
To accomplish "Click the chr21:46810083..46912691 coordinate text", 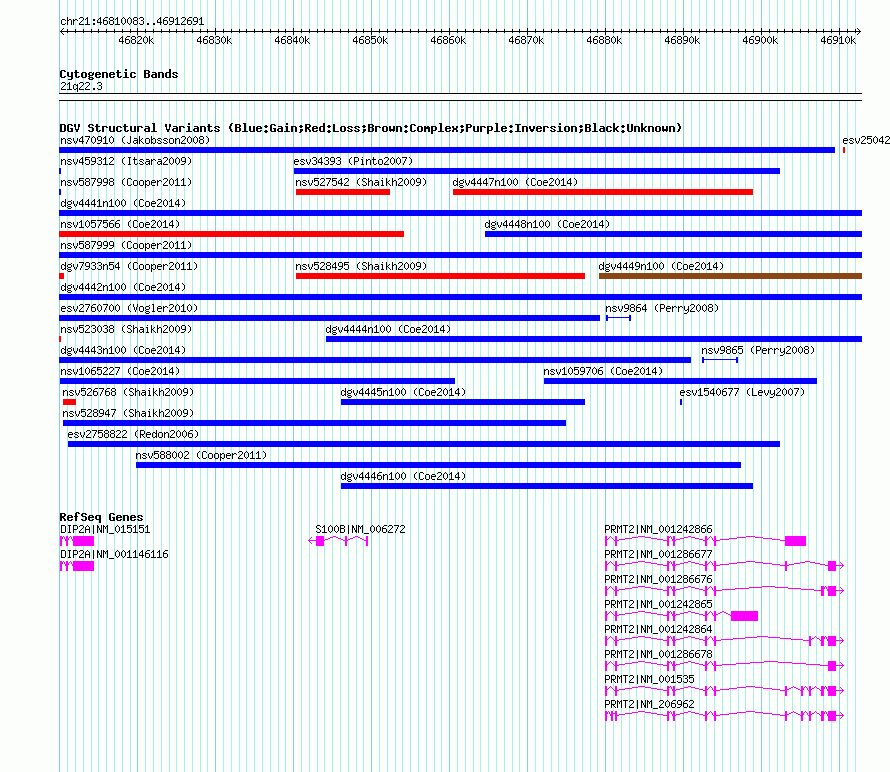I will (132, 21).
